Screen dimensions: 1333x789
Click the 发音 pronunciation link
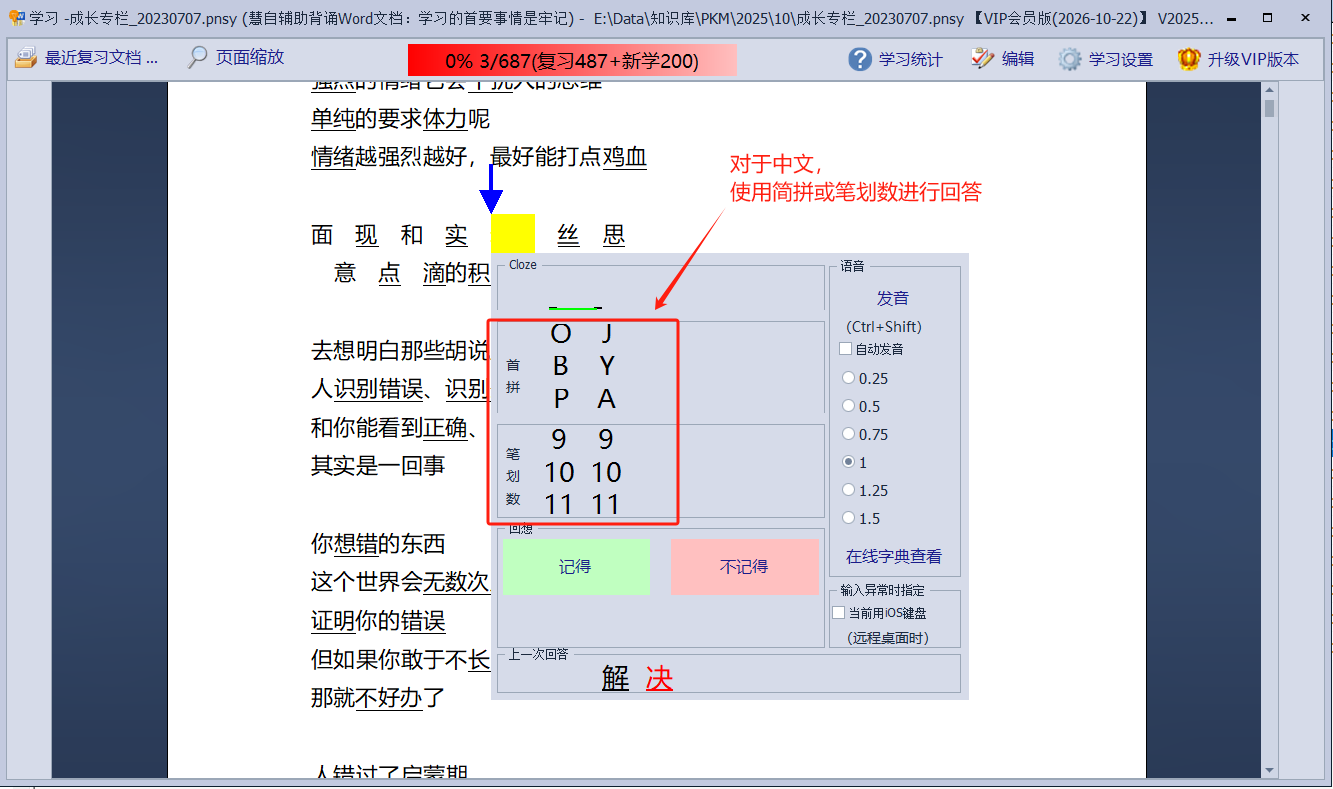click(892, 298)
